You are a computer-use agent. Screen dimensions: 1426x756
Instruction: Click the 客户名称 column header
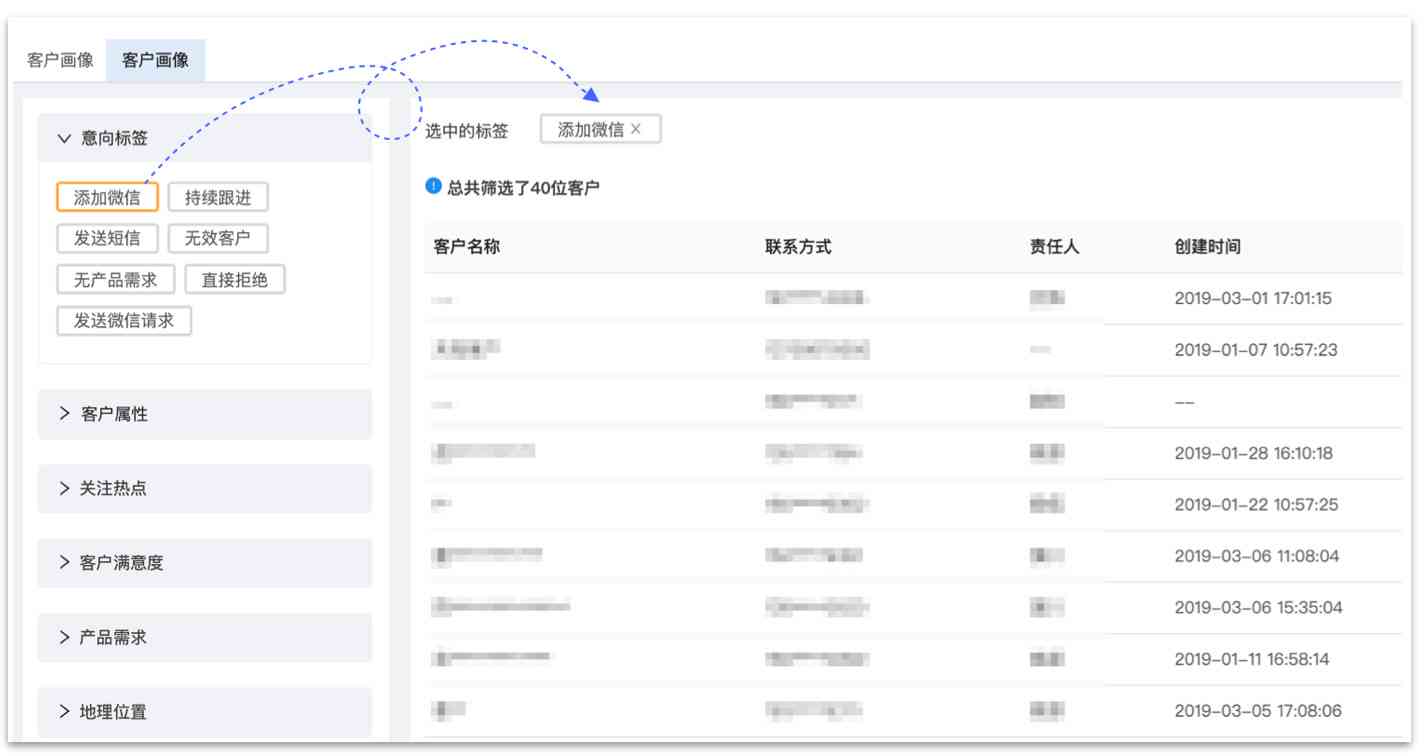click(467, 247)
